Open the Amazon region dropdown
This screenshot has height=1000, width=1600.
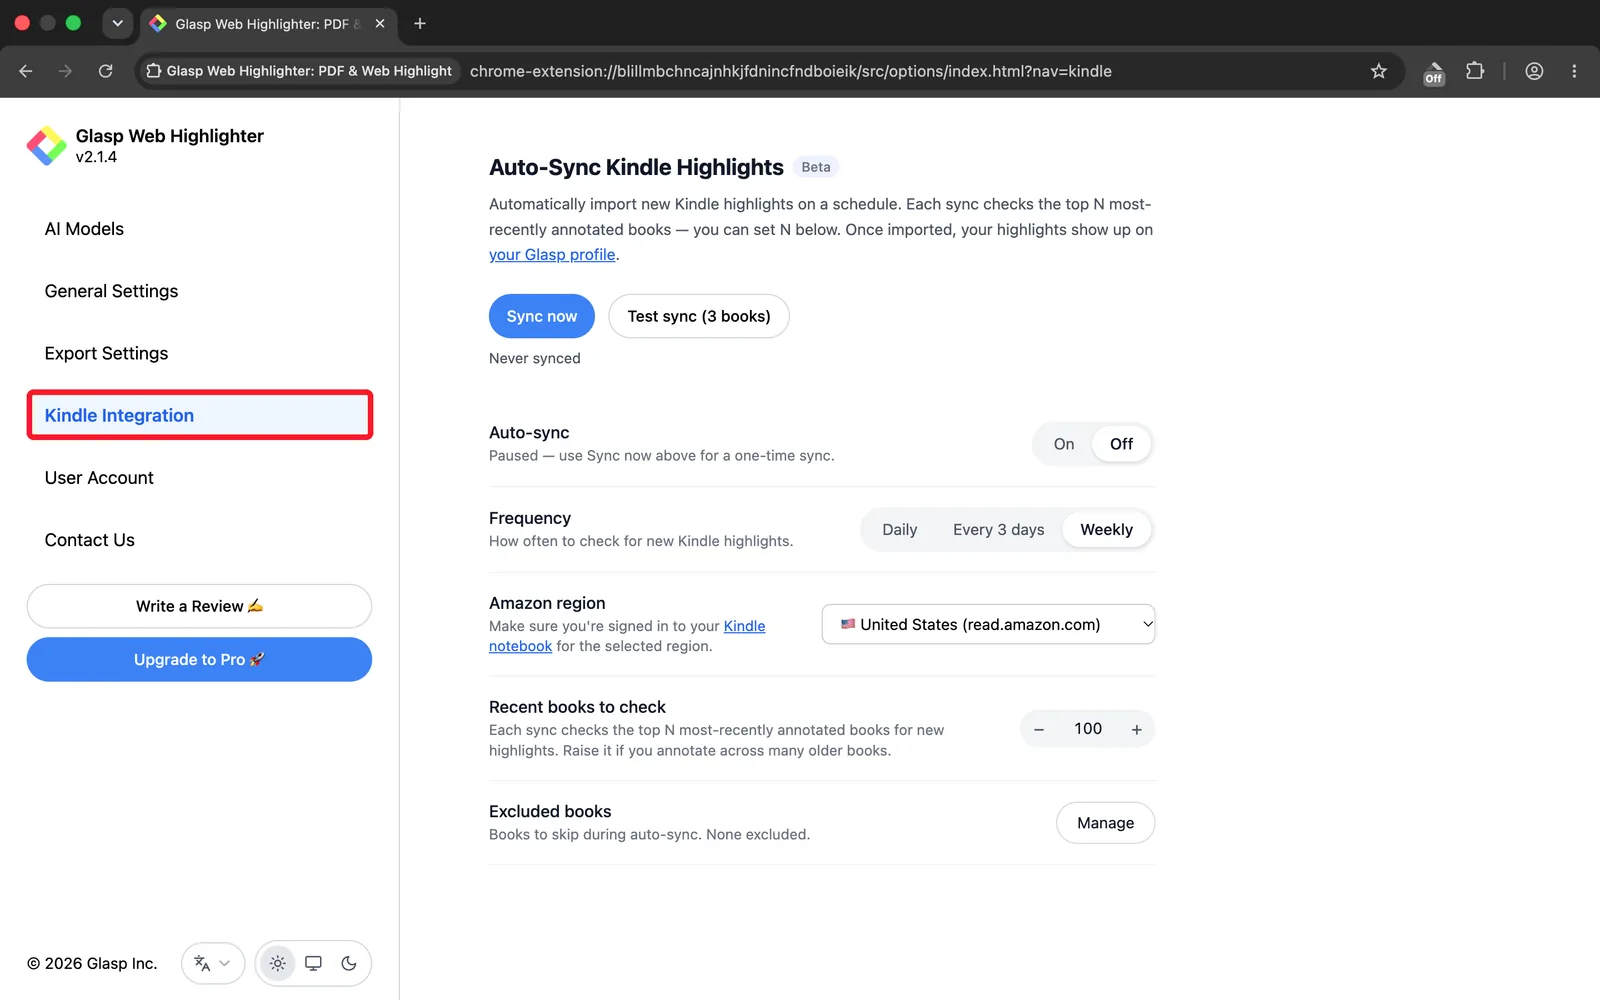988,625
